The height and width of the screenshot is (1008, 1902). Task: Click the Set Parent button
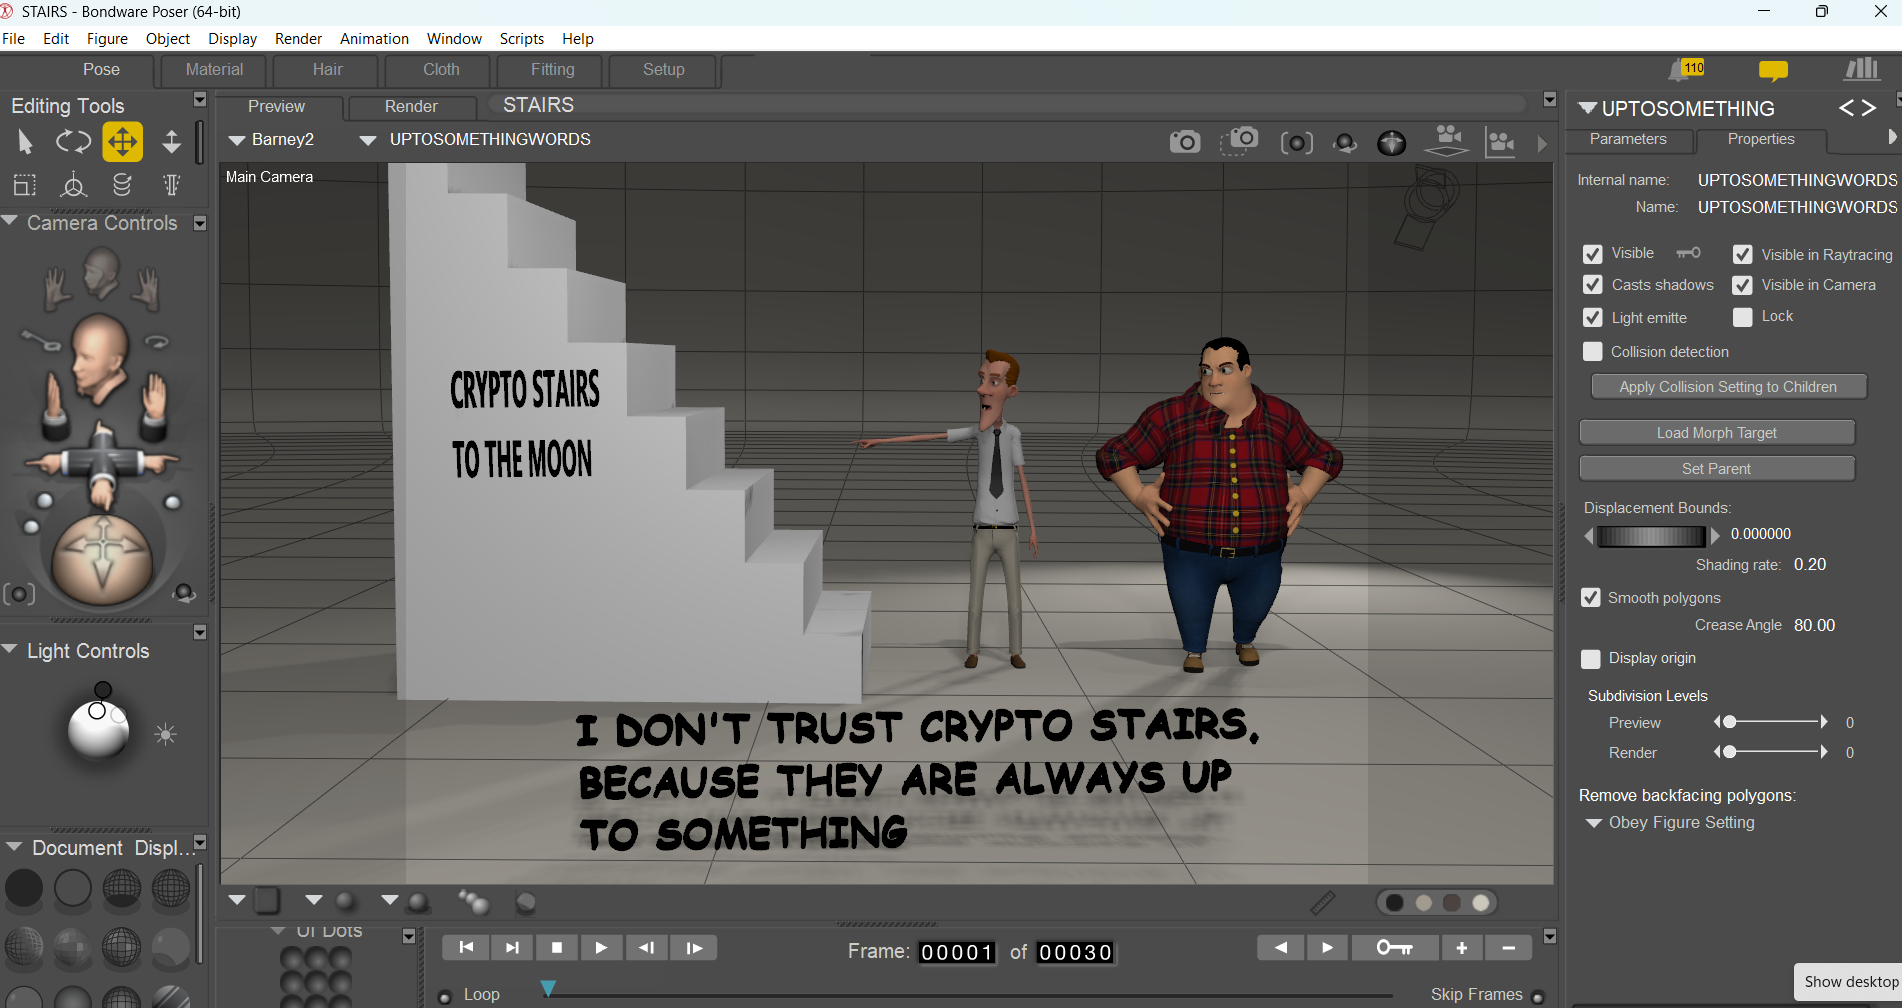1717,469
